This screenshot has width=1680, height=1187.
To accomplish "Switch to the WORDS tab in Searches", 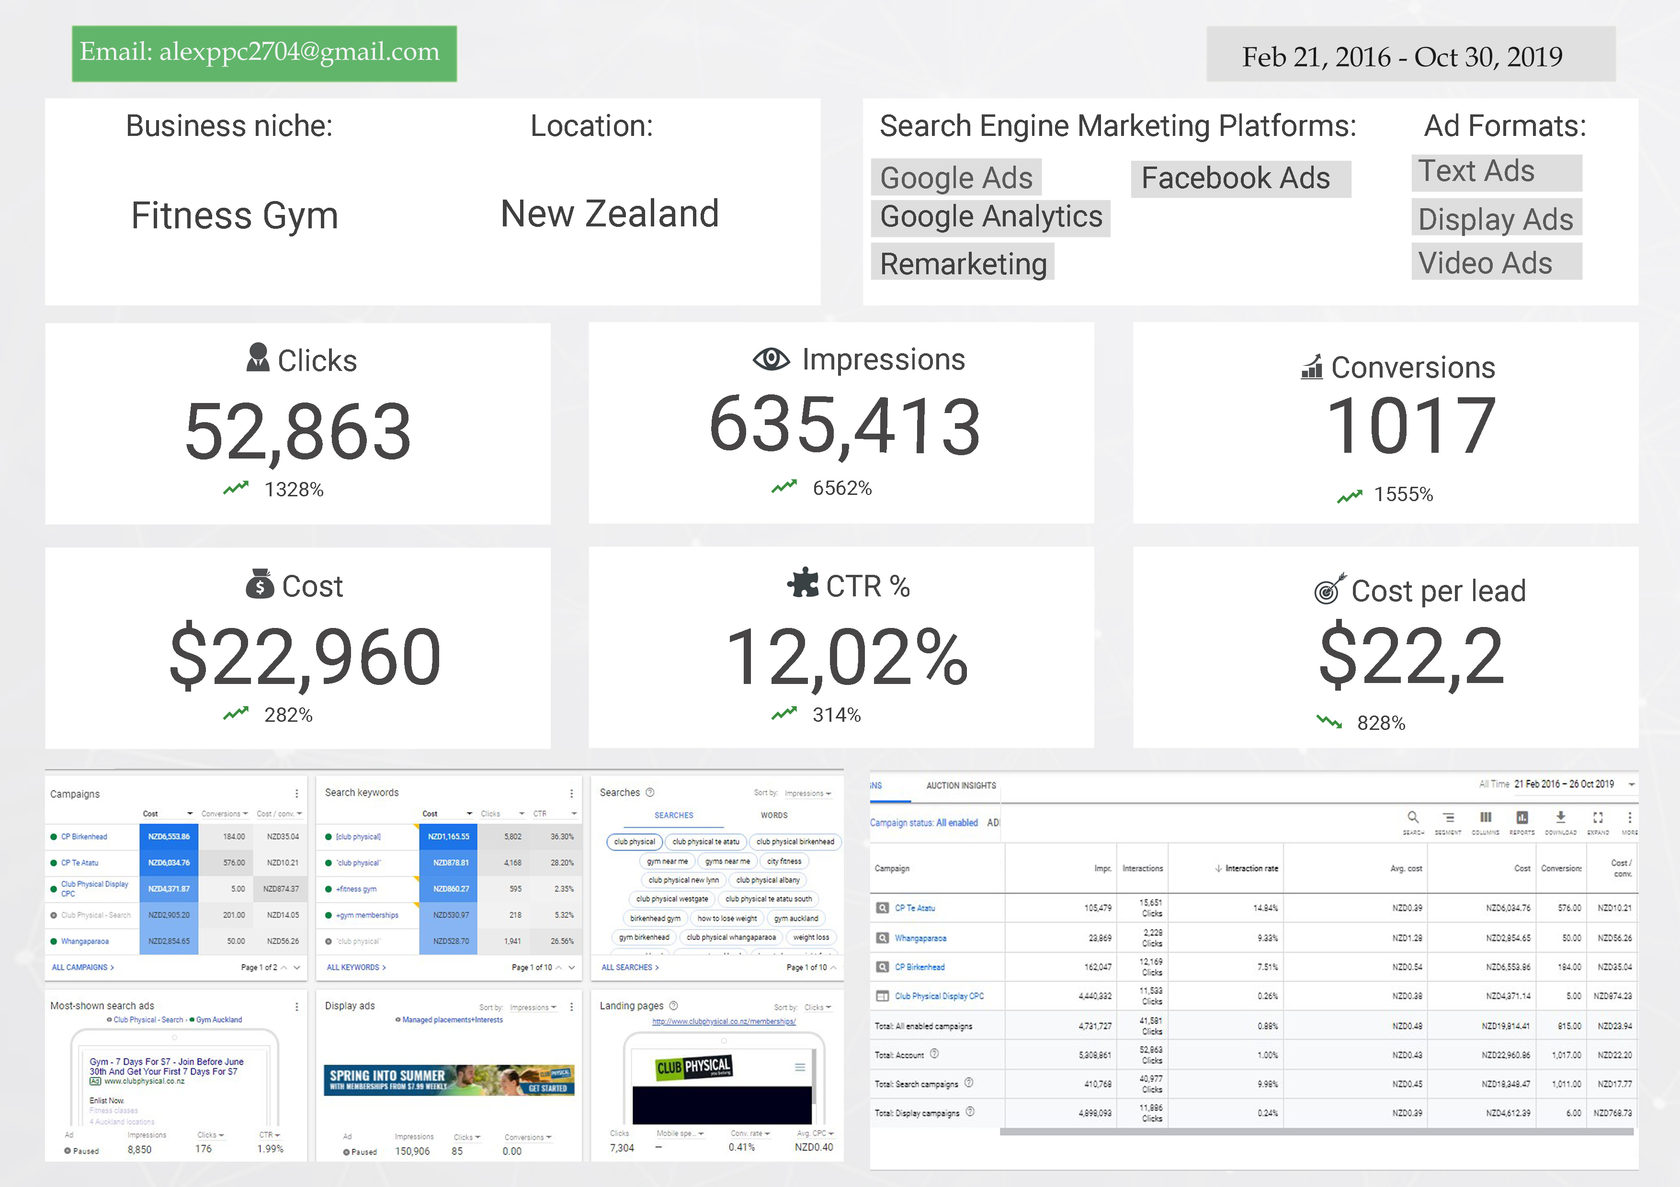I will 774,815.
